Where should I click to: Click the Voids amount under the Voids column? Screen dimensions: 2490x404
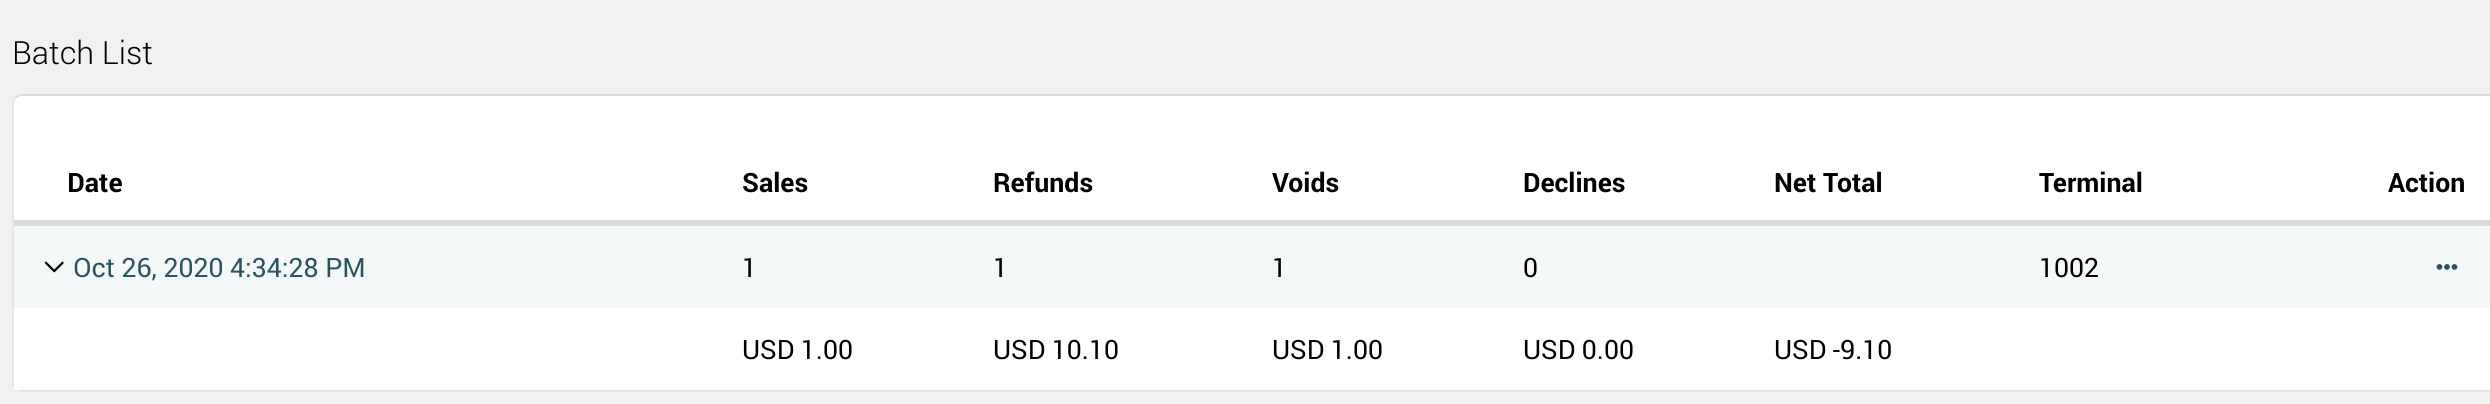click(1326, 350)
